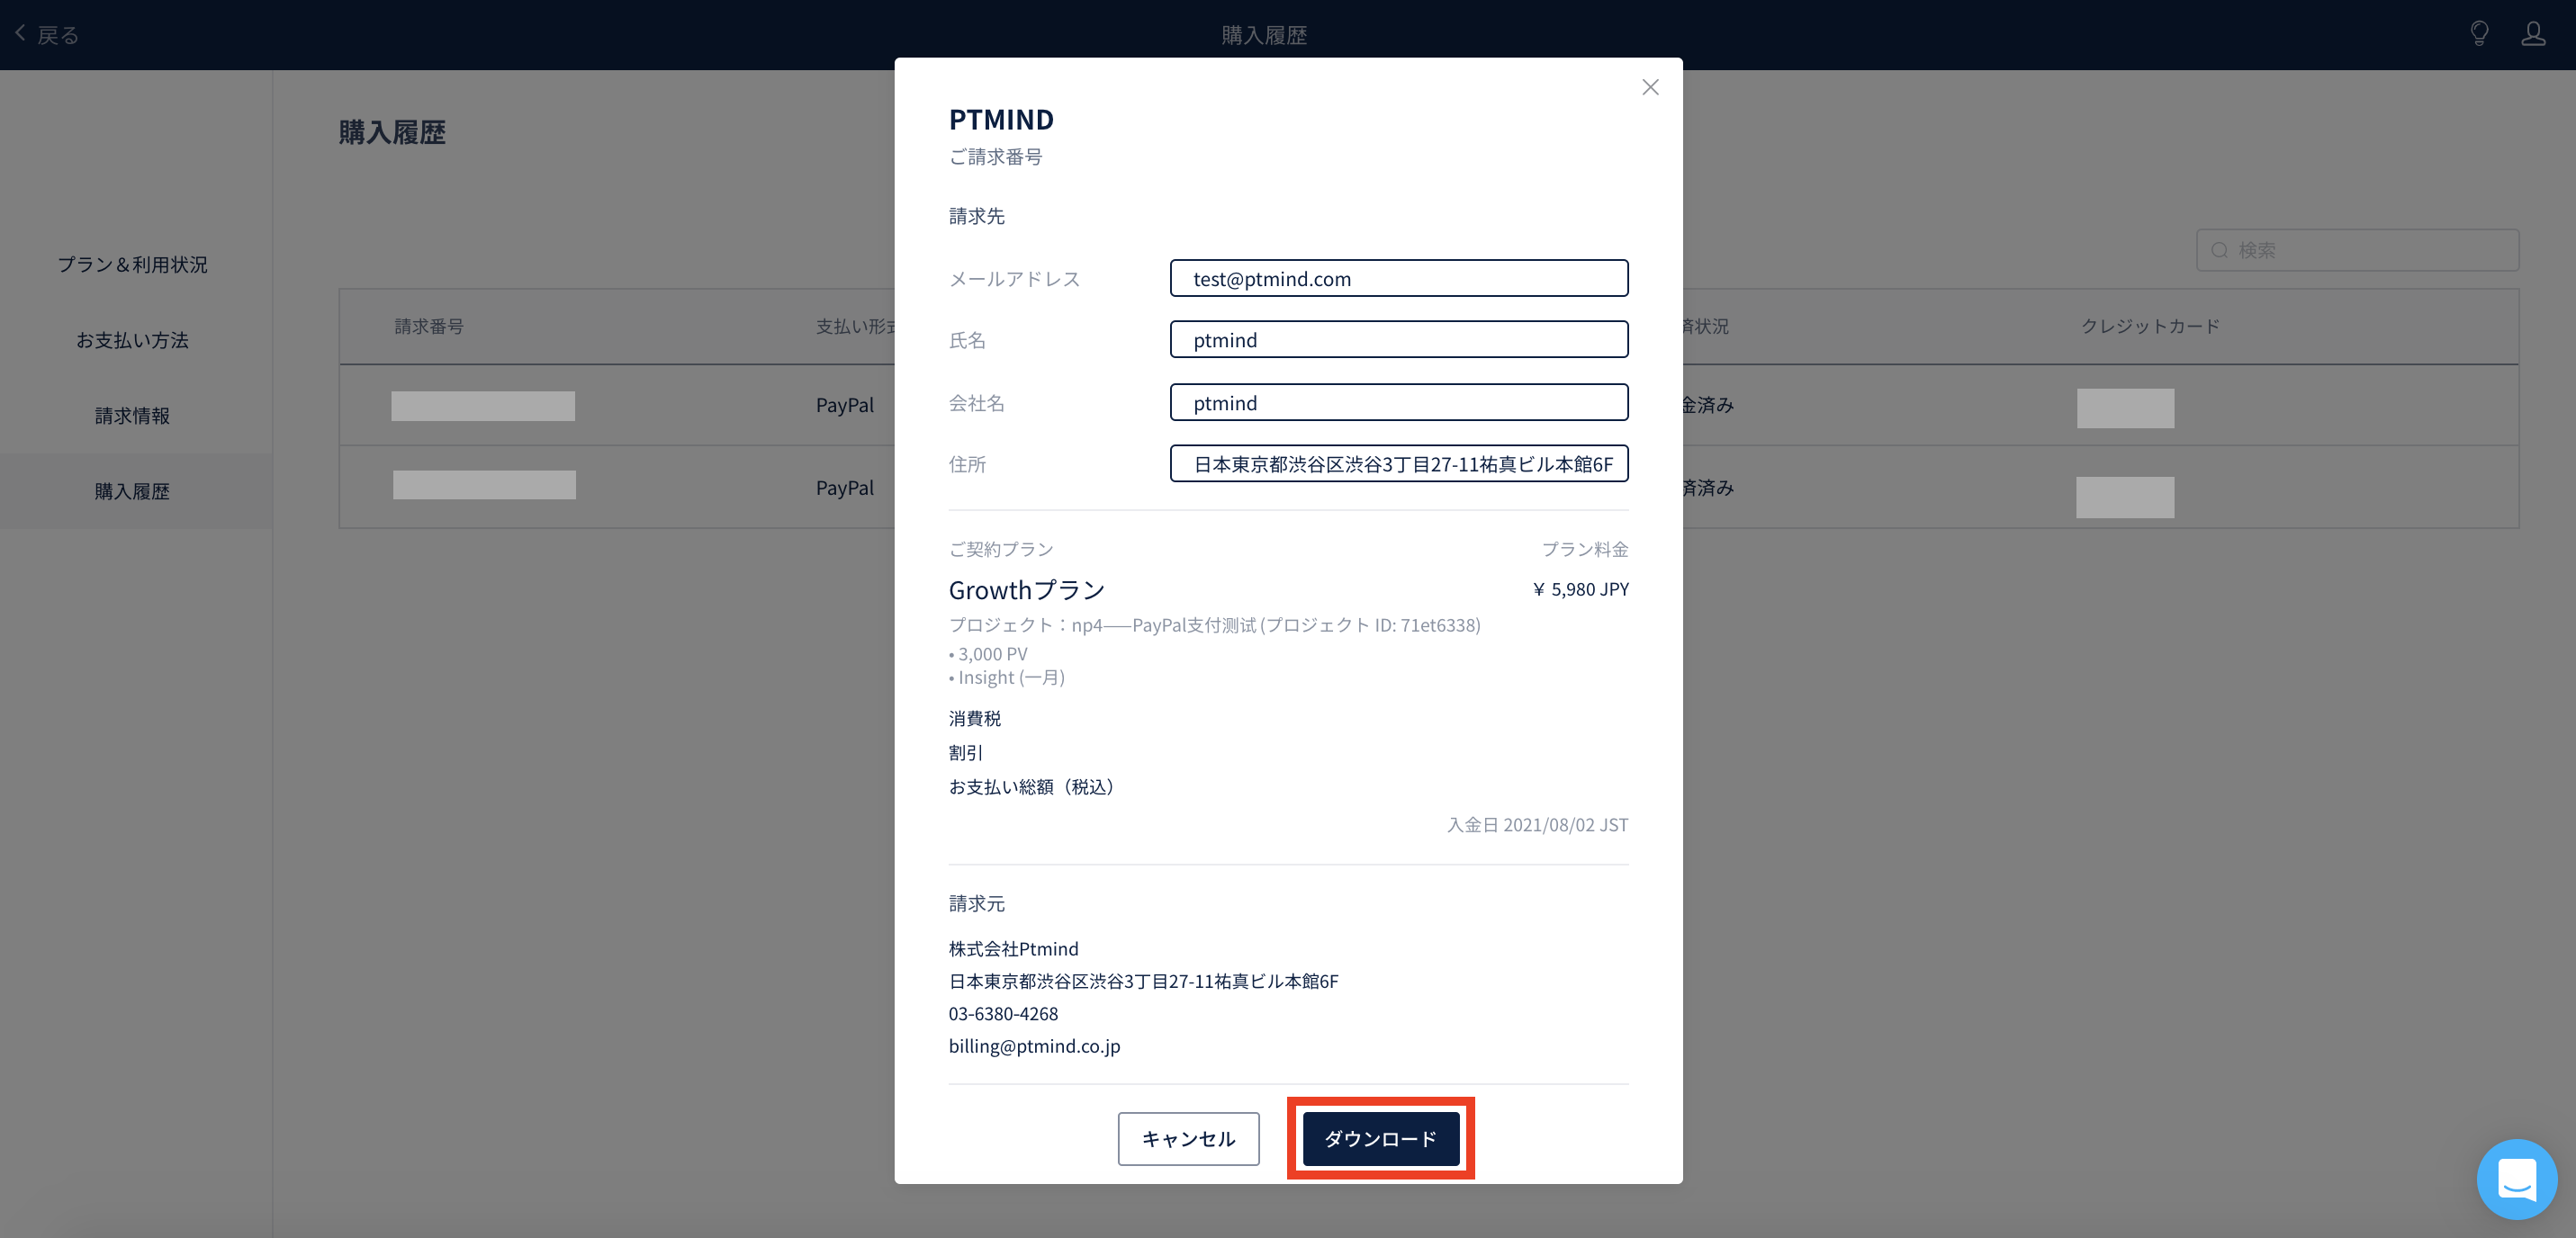Open the lightbulb tips icon in header
2576x1238 pixels.
tap(2479, 34)
